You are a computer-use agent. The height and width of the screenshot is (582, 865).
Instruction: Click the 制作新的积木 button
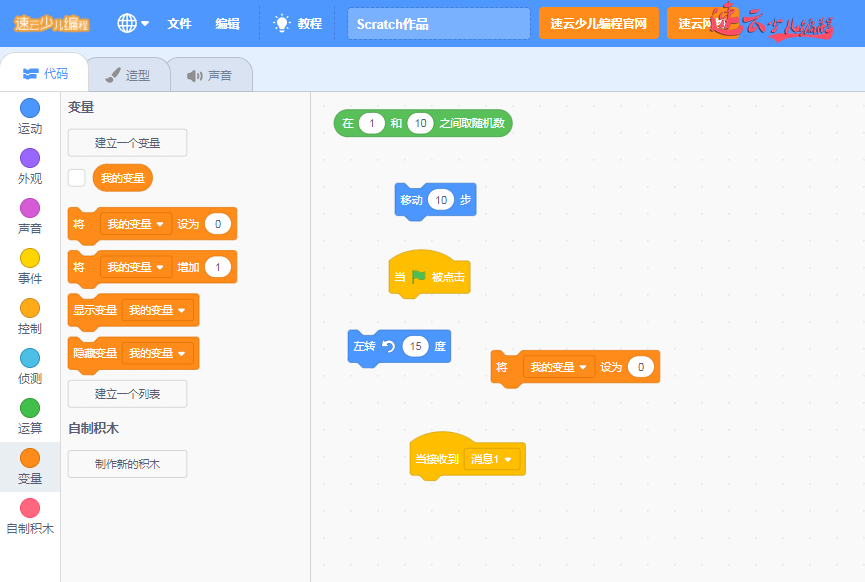pyautogui.click(x=127, y=464)
